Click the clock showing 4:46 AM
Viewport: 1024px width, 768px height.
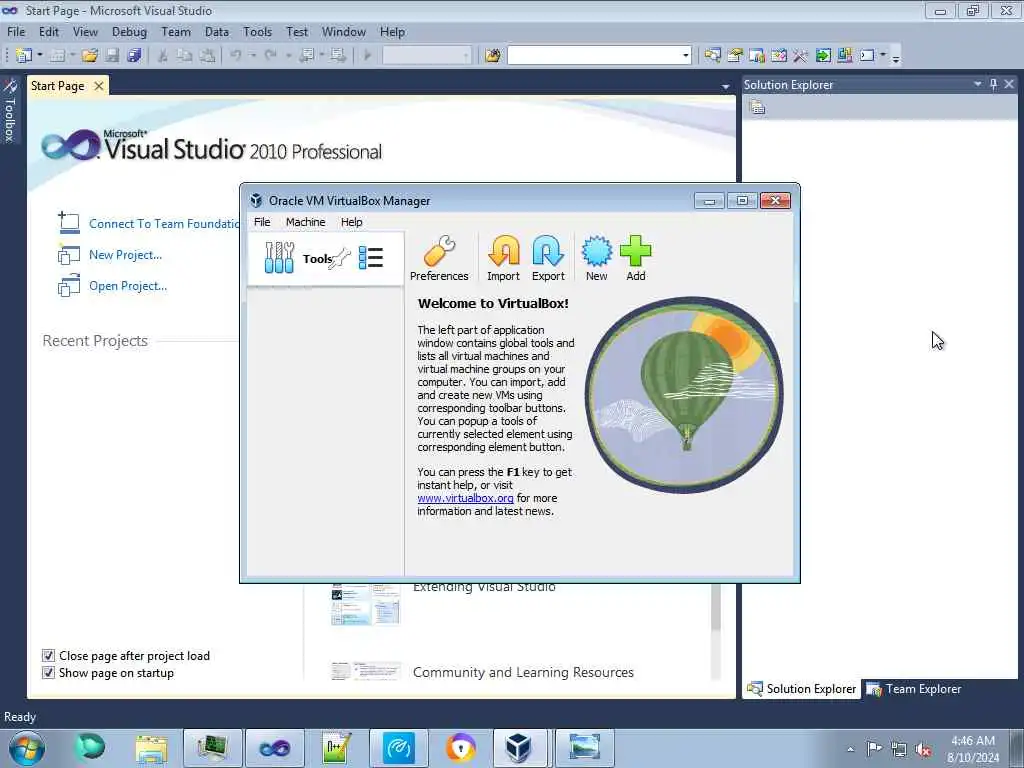(x=972, y=741)
